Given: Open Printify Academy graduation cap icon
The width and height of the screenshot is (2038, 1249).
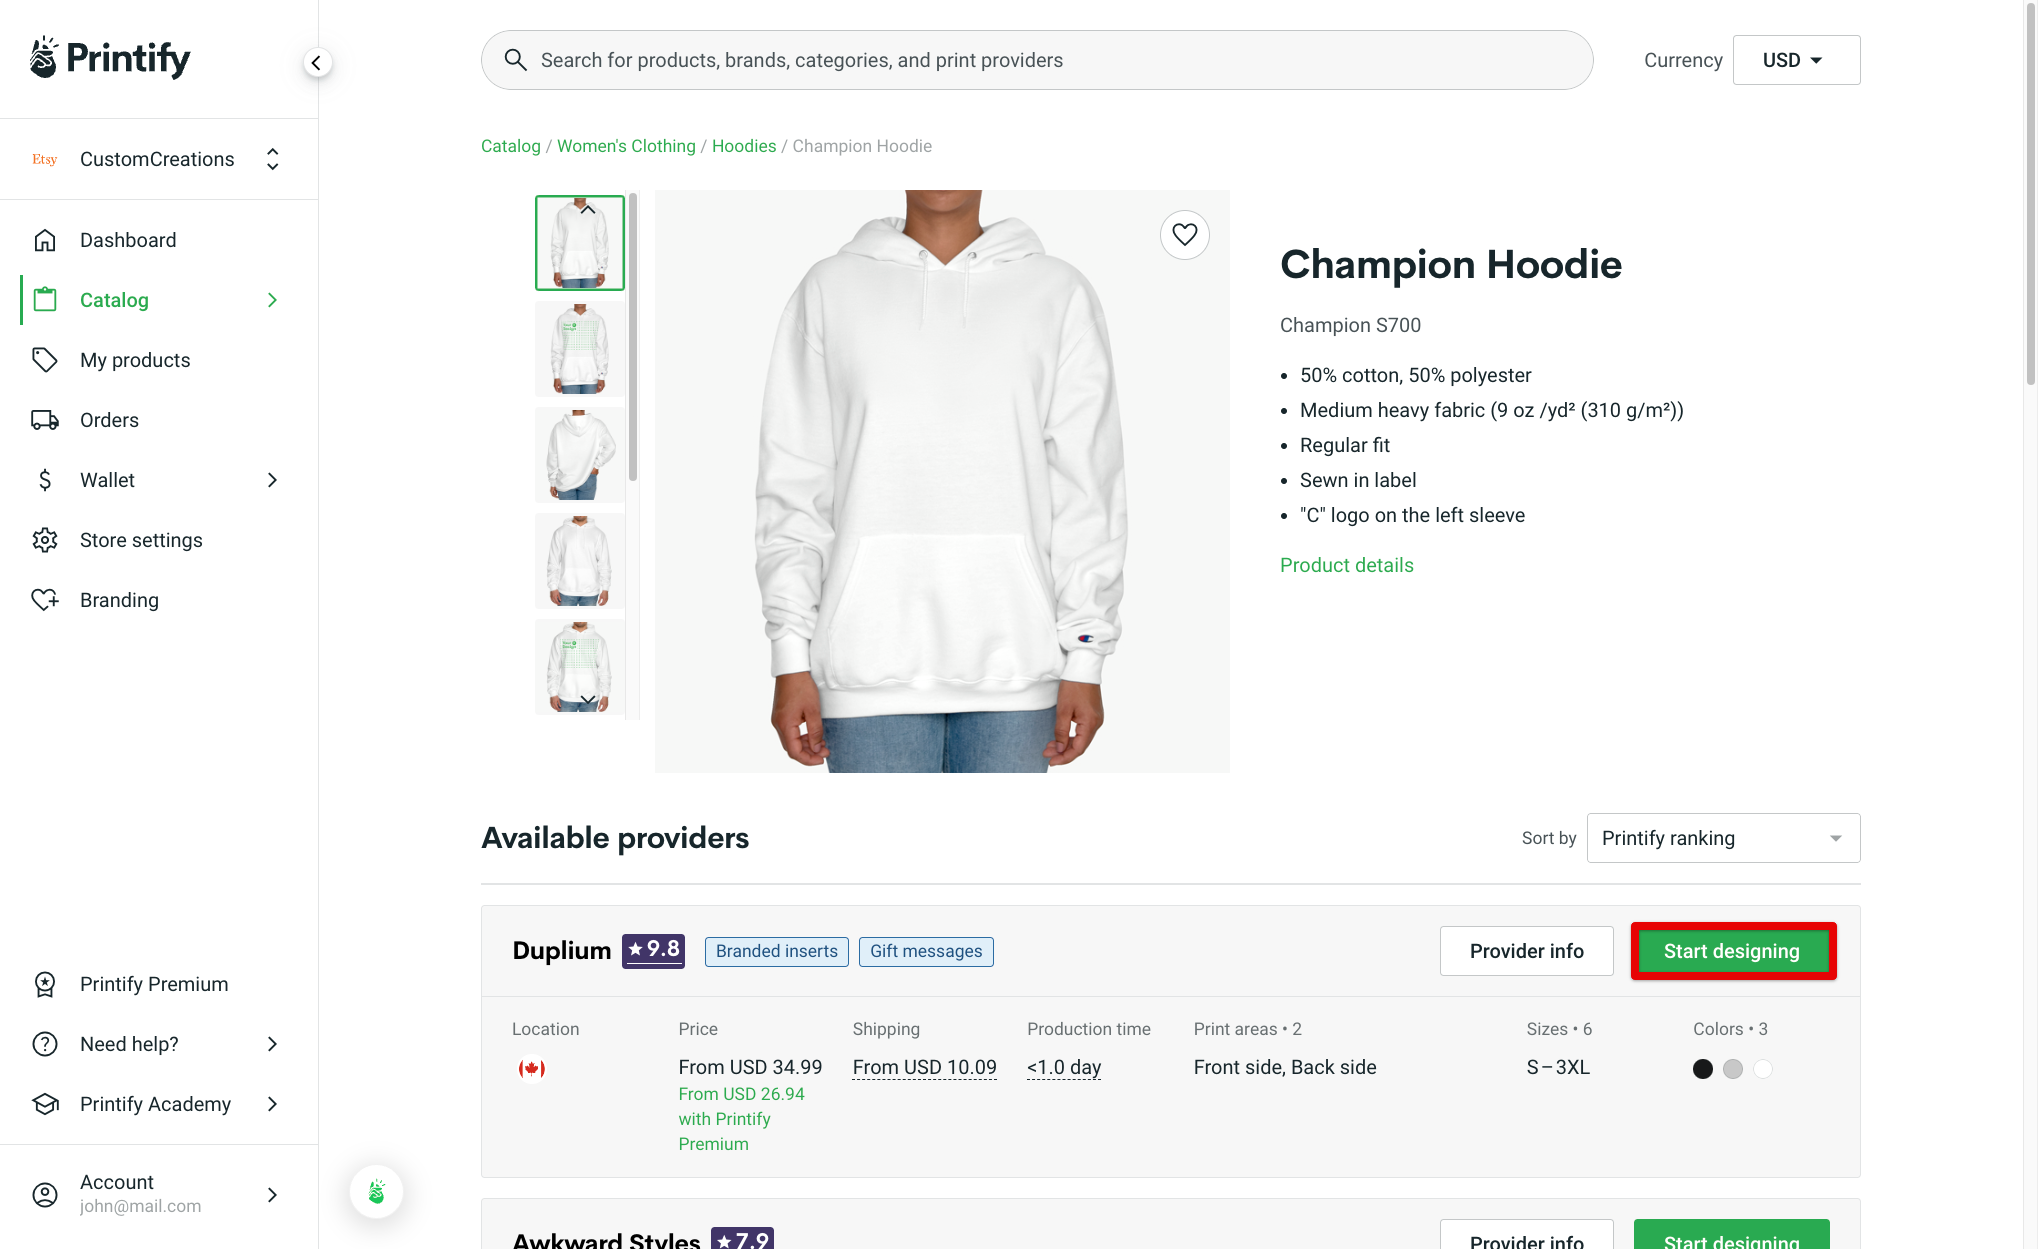Looking at the screenshot, I should coord(45,1104).
